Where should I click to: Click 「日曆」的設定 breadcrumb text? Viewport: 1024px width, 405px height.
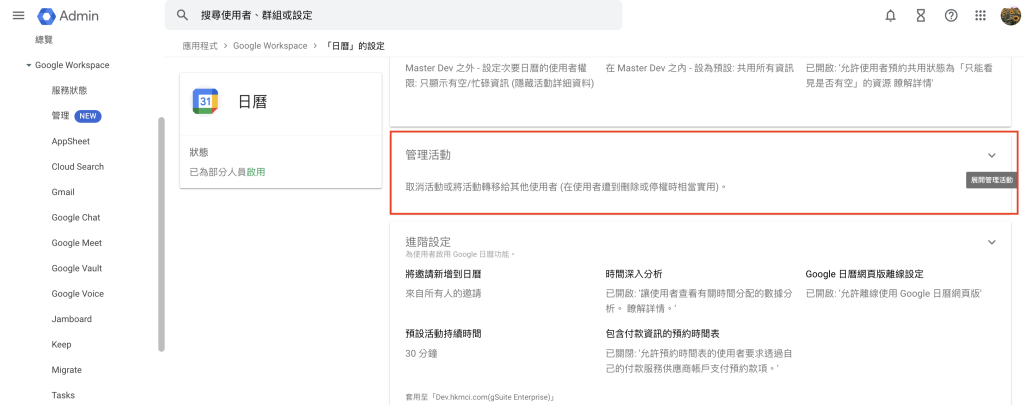pos(355,46)
